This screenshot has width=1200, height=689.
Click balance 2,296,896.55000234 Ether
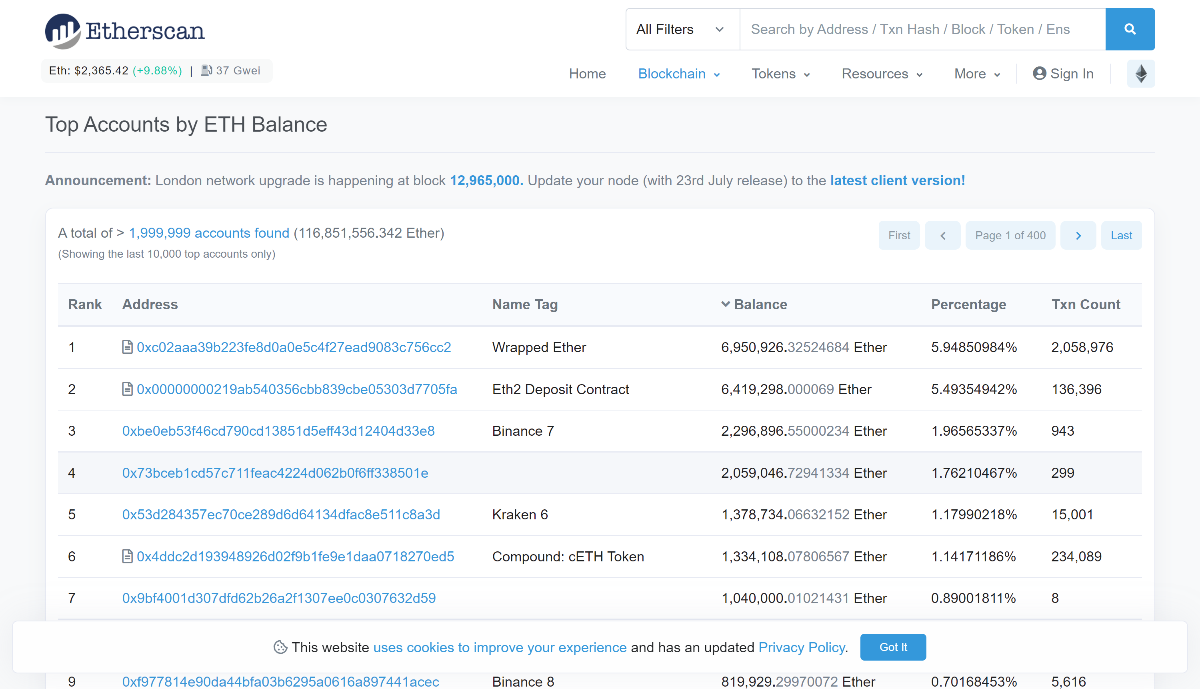pyautogui.click(x=804, y=431)
